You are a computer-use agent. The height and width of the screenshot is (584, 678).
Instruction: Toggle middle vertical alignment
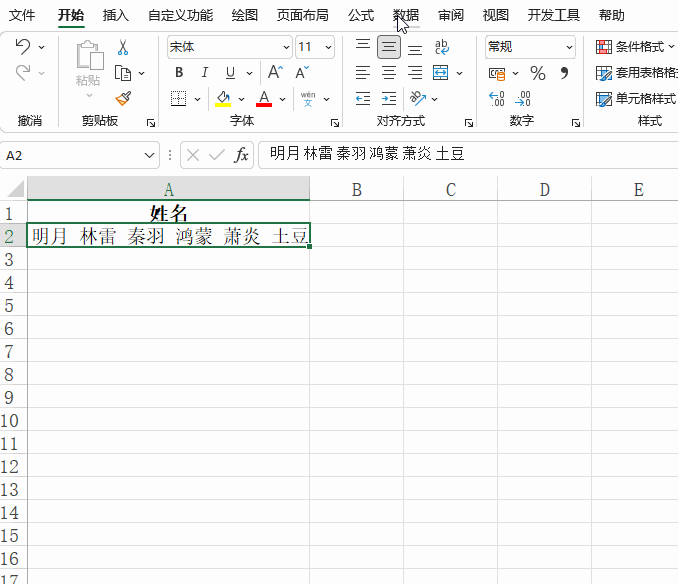389,47
